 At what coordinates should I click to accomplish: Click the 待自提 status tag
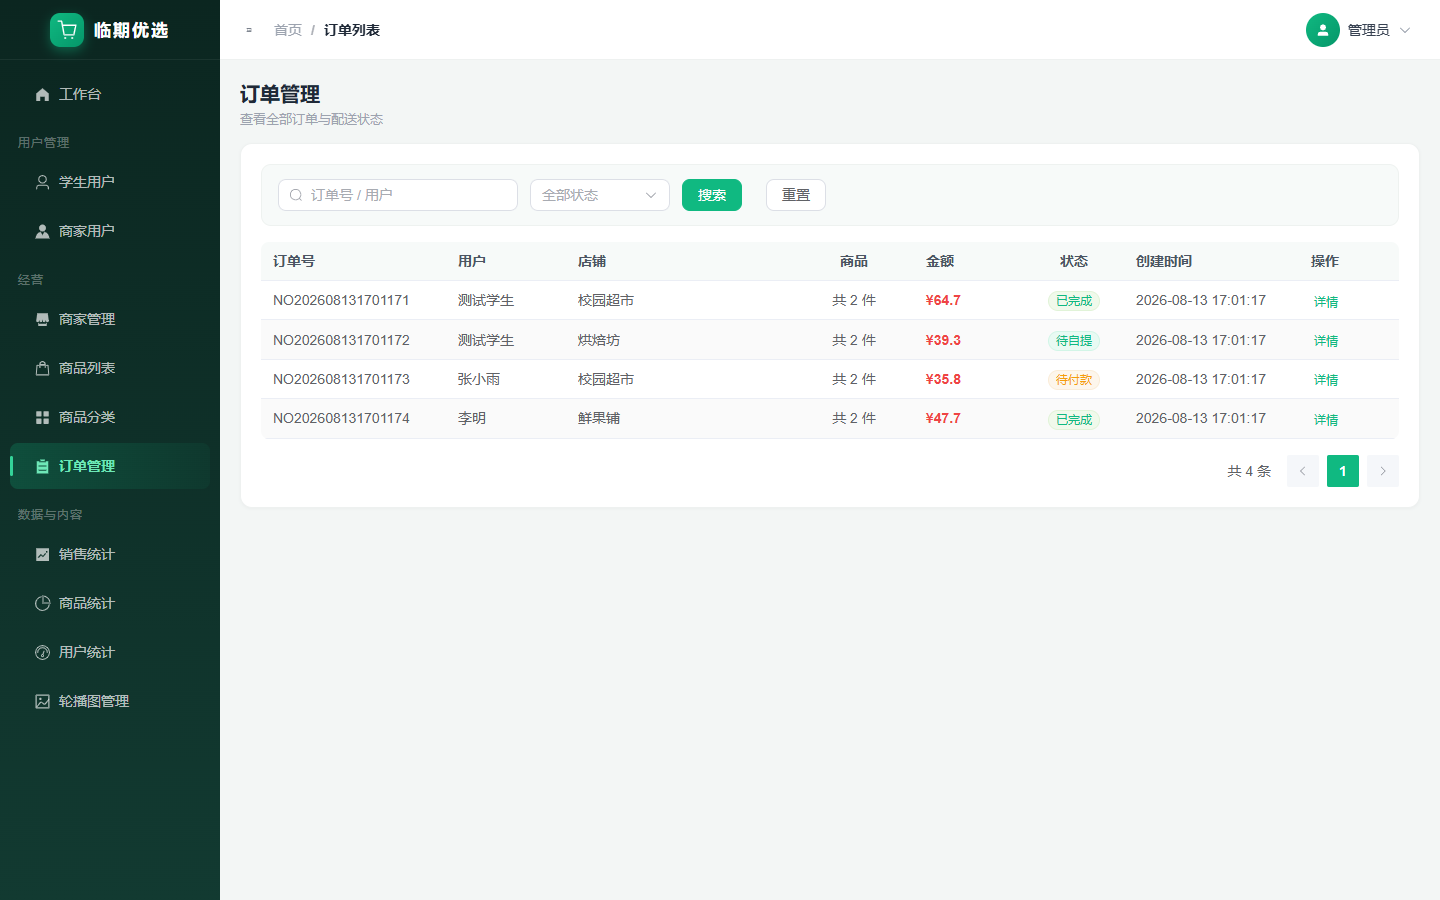coord(1074,341)
